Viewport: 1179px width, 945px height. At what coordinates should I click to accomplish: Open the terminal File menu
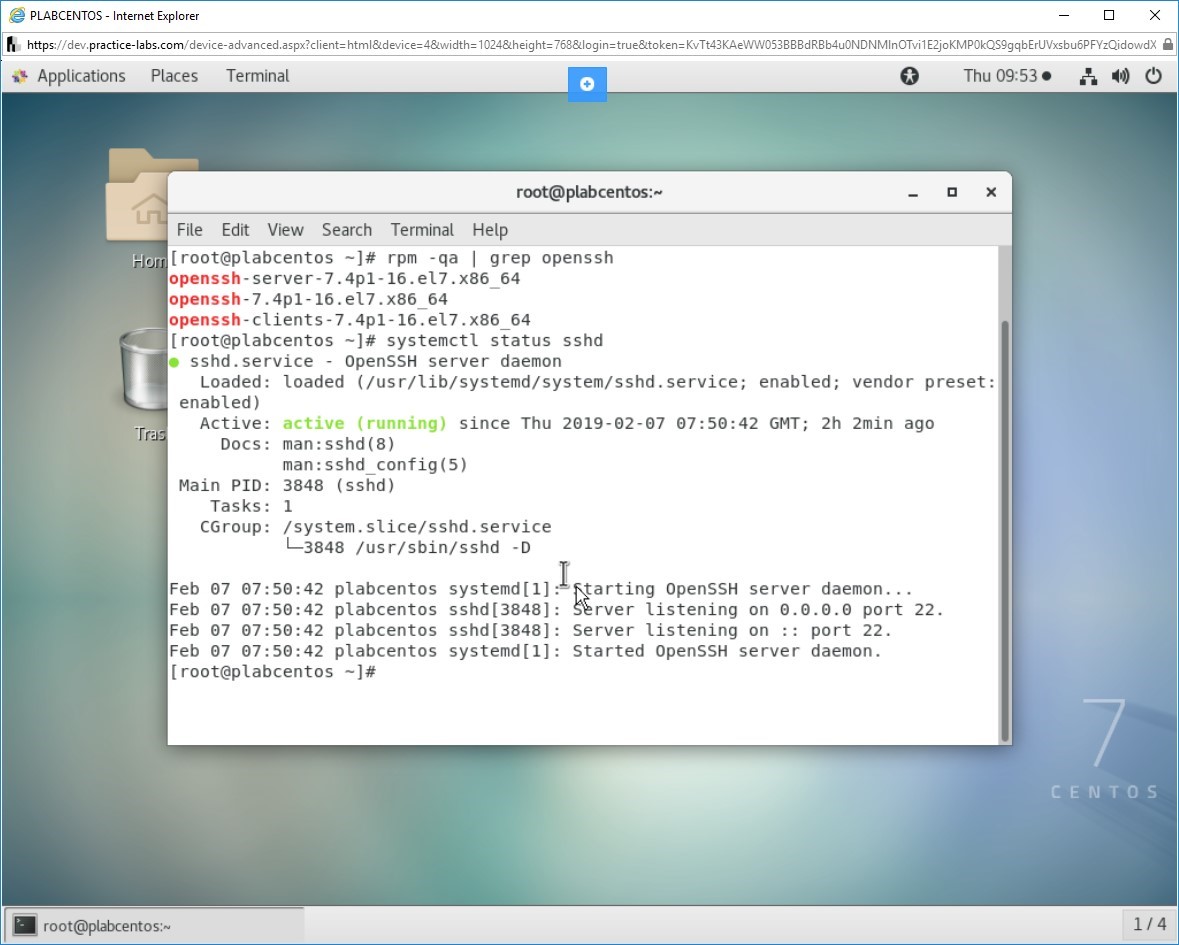pyautogui.click(x=189, y=230)
